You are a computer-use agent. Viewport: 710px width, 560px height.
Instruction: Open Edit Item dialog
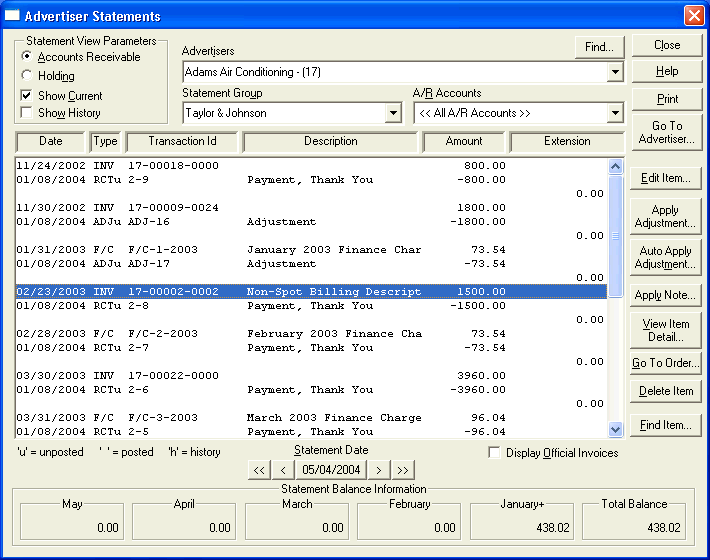pos(666,178)
